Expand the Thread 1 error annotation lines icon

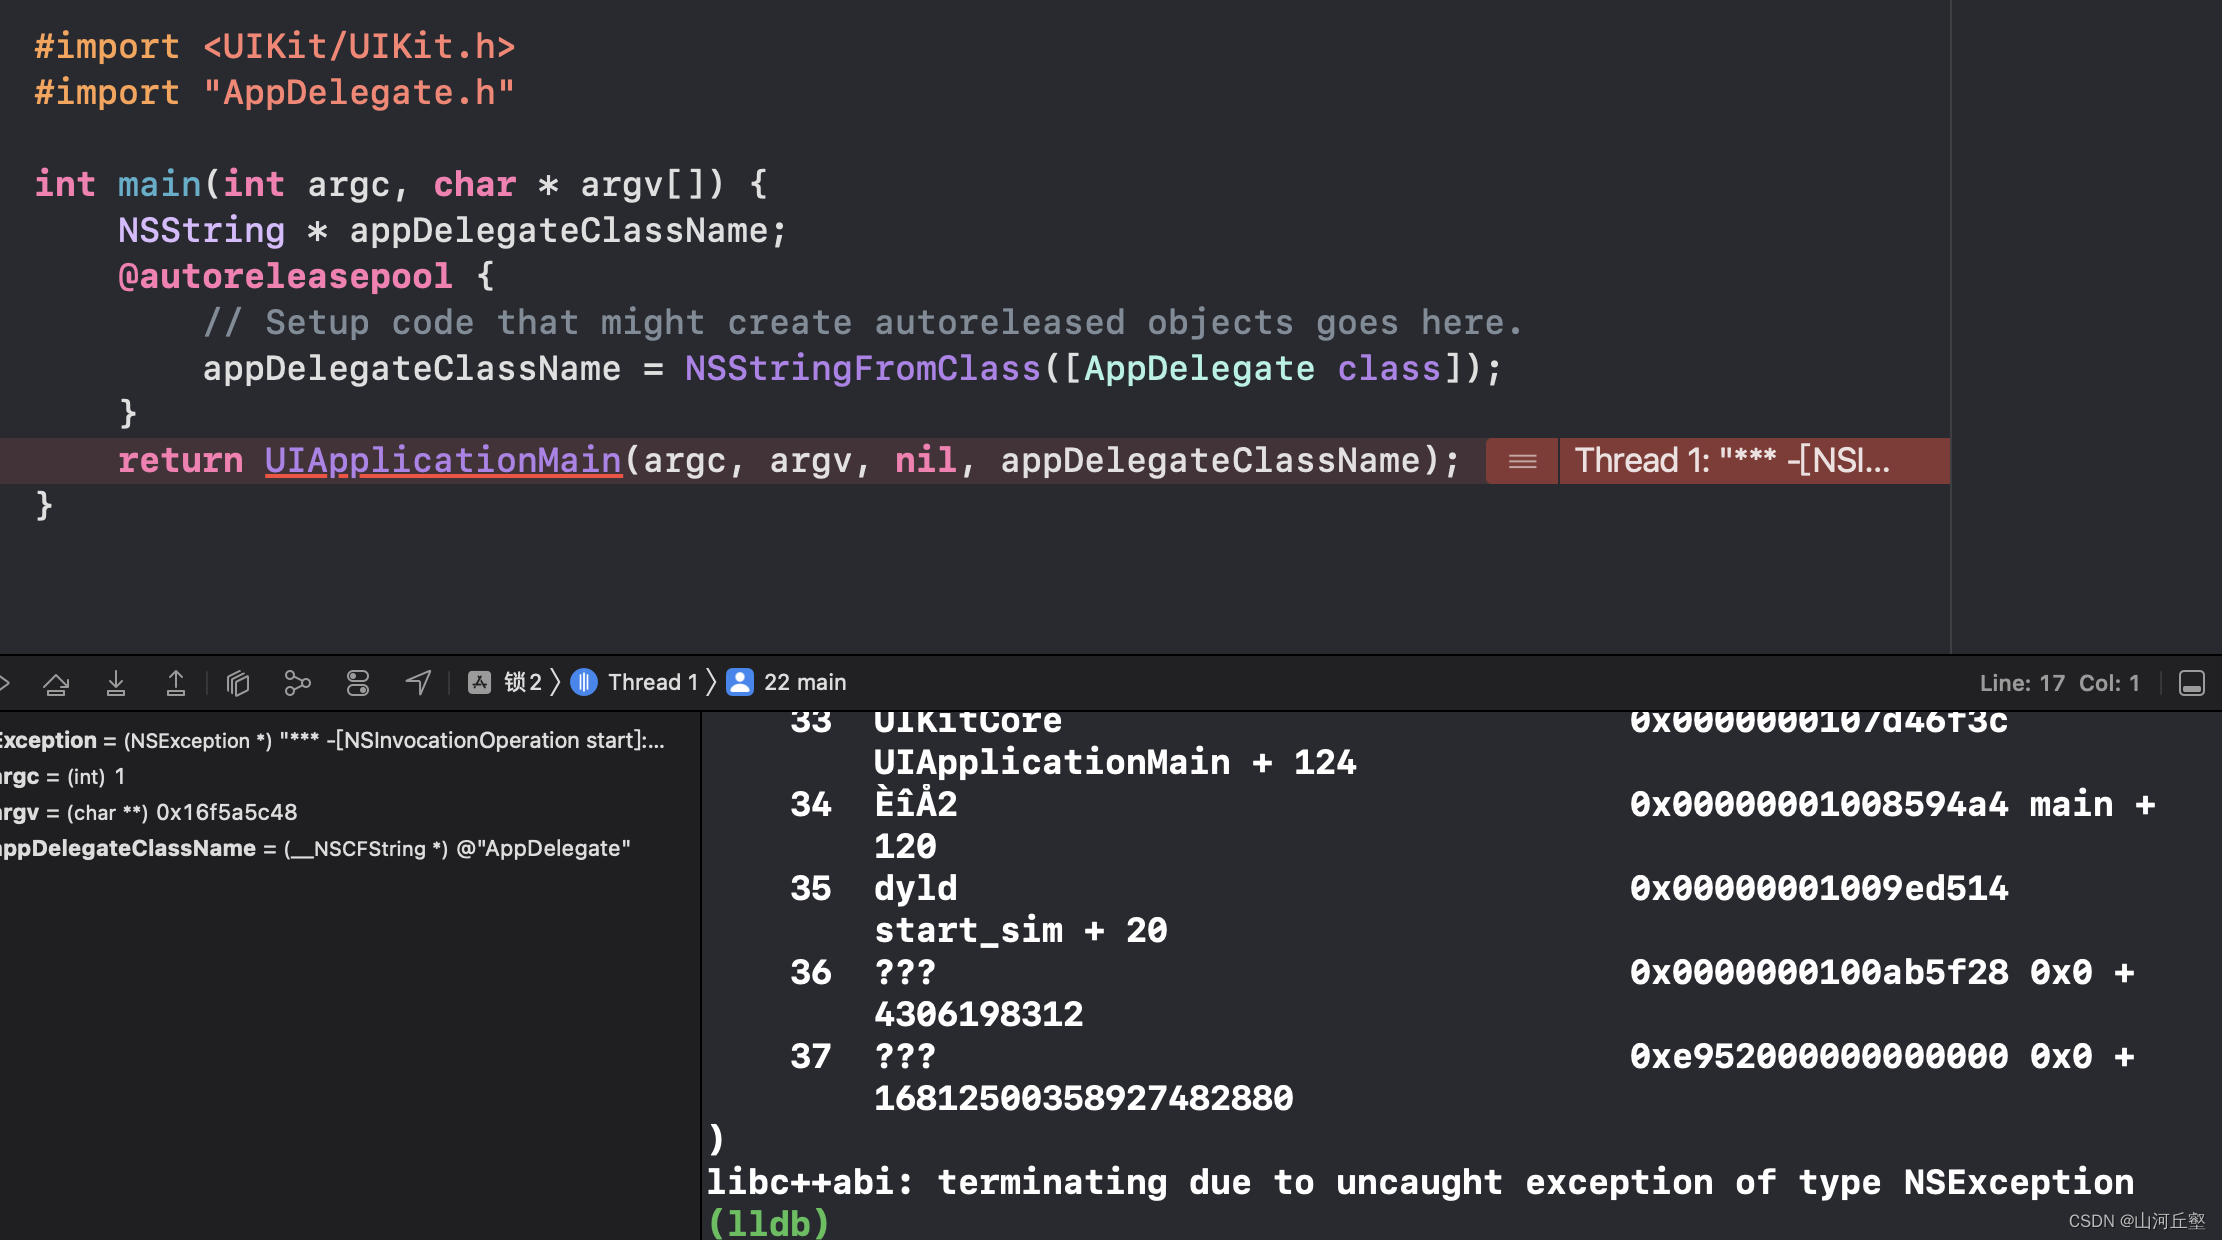click(1522, 461)
